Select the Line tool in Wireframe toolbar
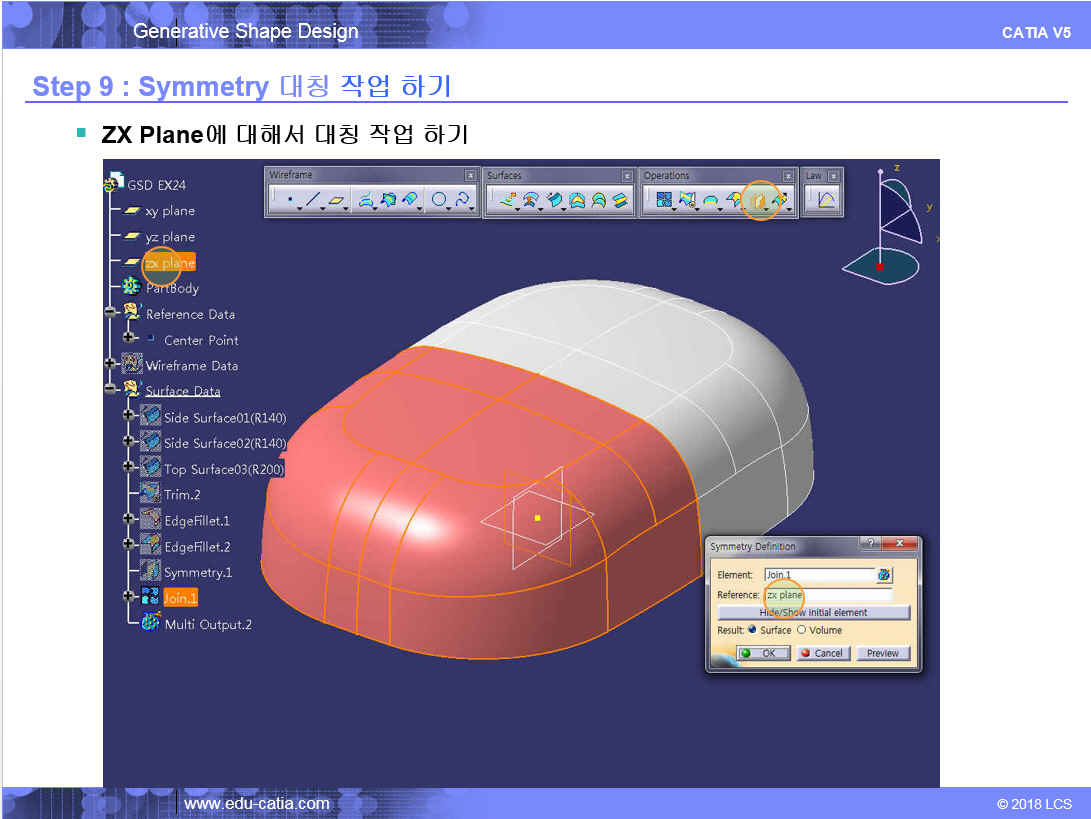The image size is (1091, 819). (313, 201)
